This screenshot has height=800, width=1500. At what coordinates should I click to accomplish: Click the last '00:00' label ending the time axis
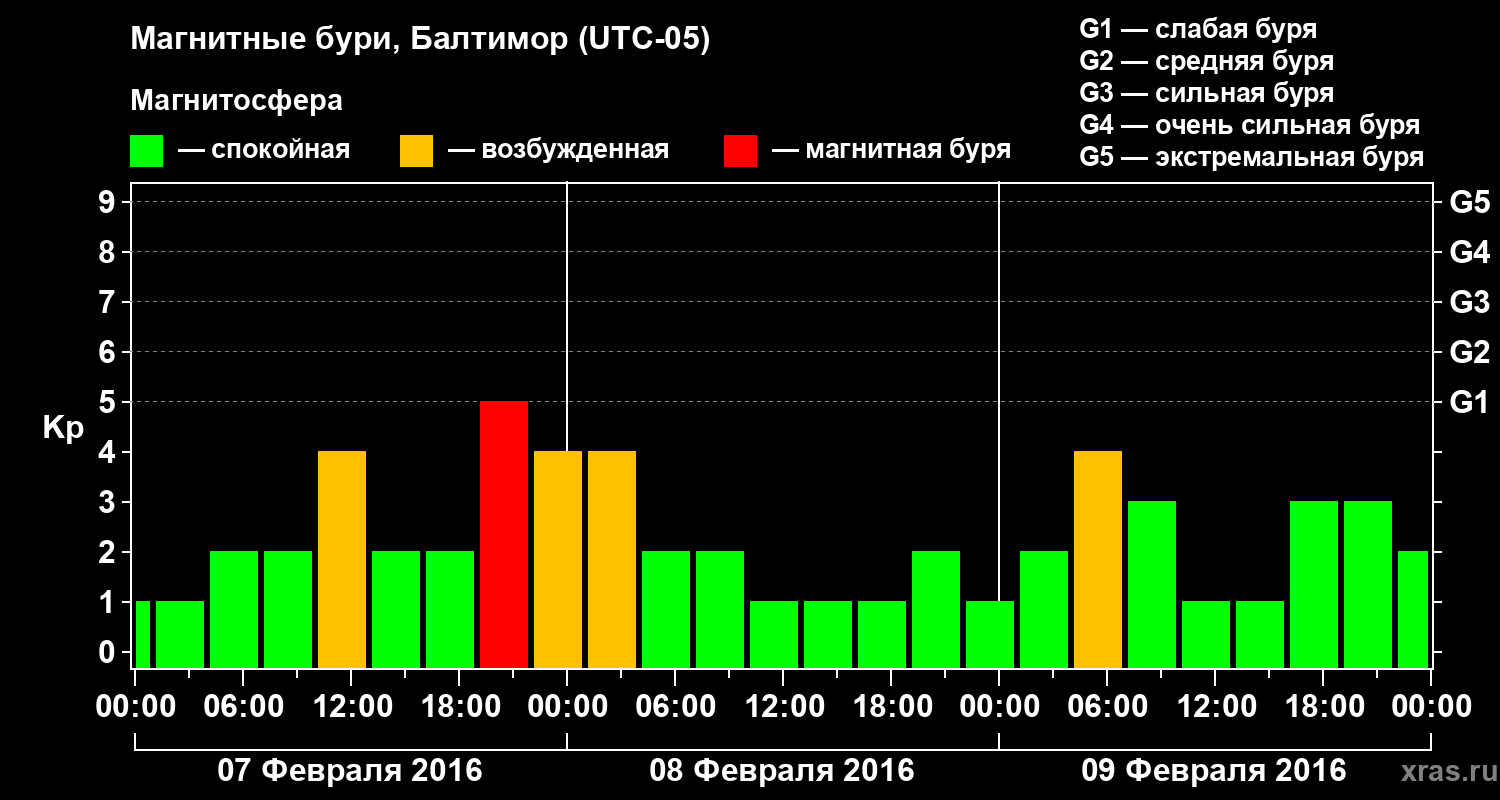1430,707
